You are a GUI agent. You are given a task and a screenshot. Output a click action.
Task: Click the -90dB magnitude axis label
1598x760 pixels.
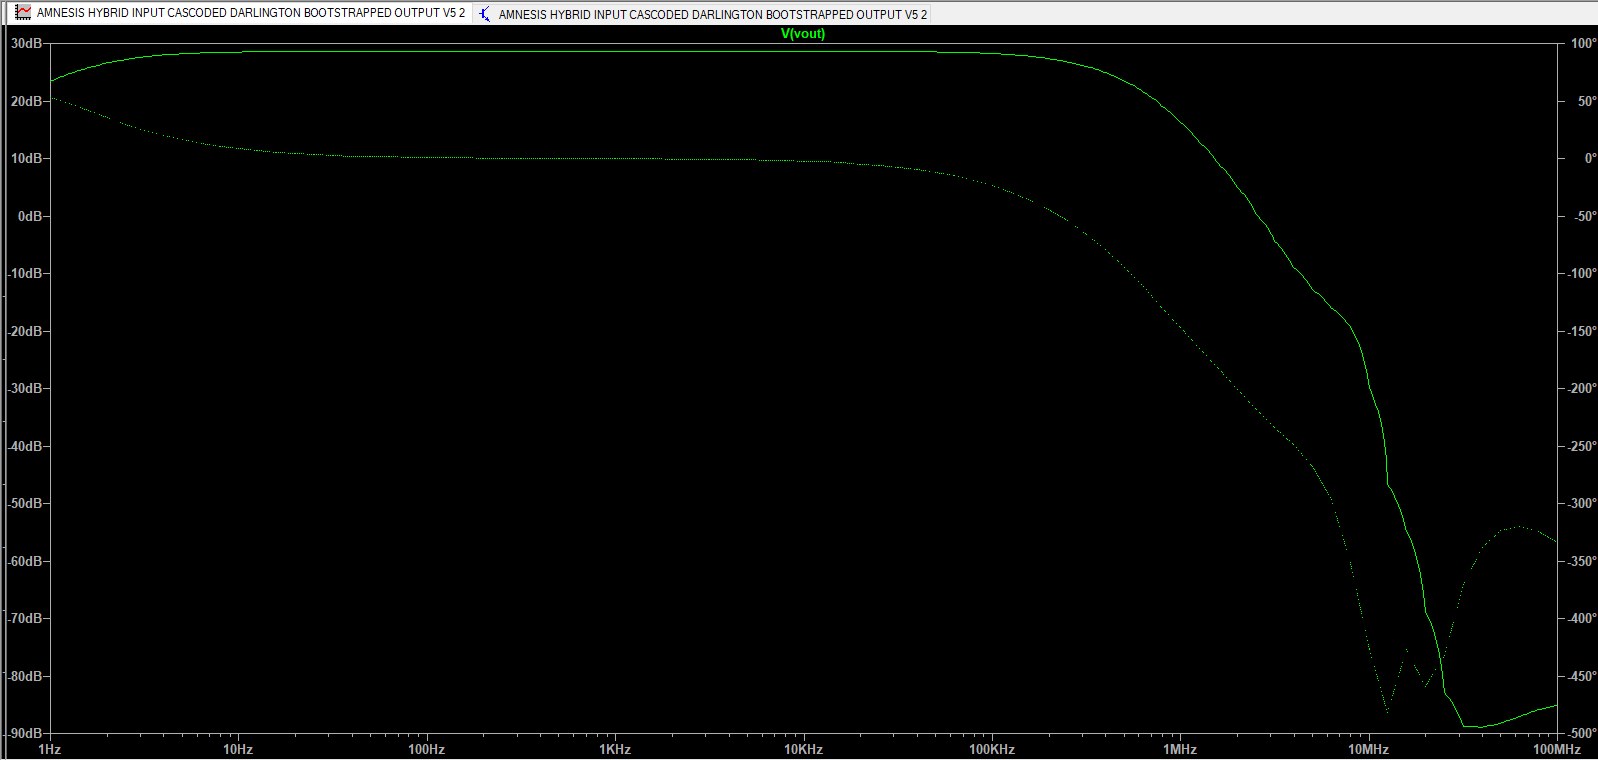[25, 733]
